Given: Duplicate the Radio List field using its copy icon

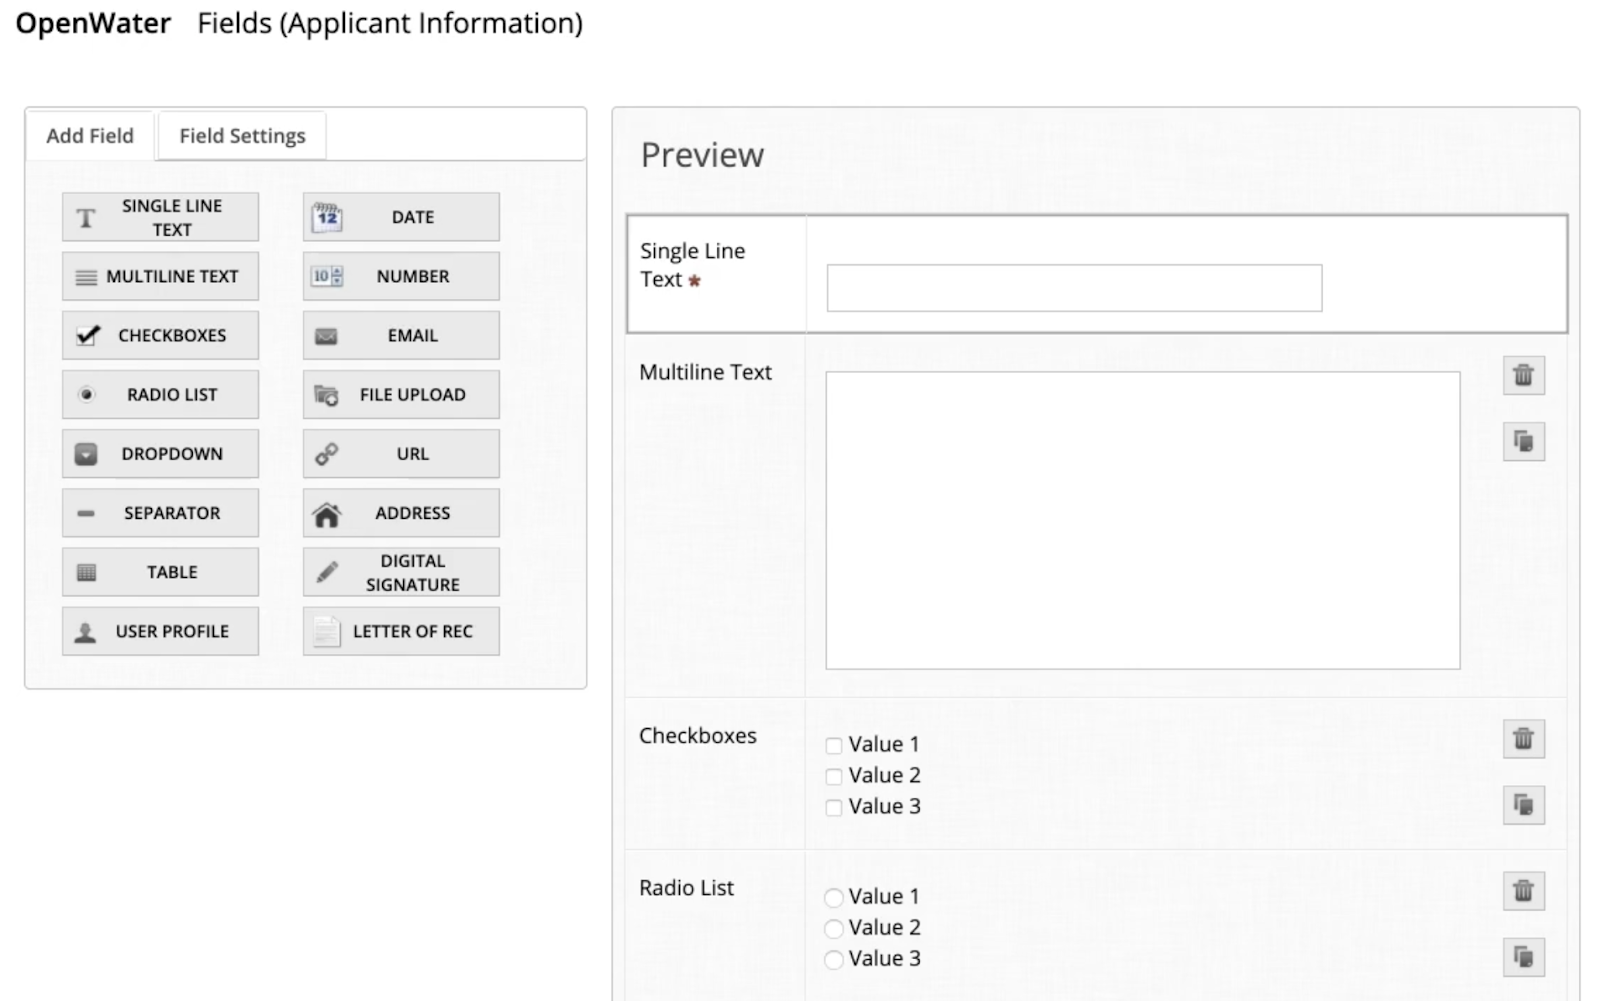Looking at the screenshot, I should pyautogui.click(x=1523, y=955).
